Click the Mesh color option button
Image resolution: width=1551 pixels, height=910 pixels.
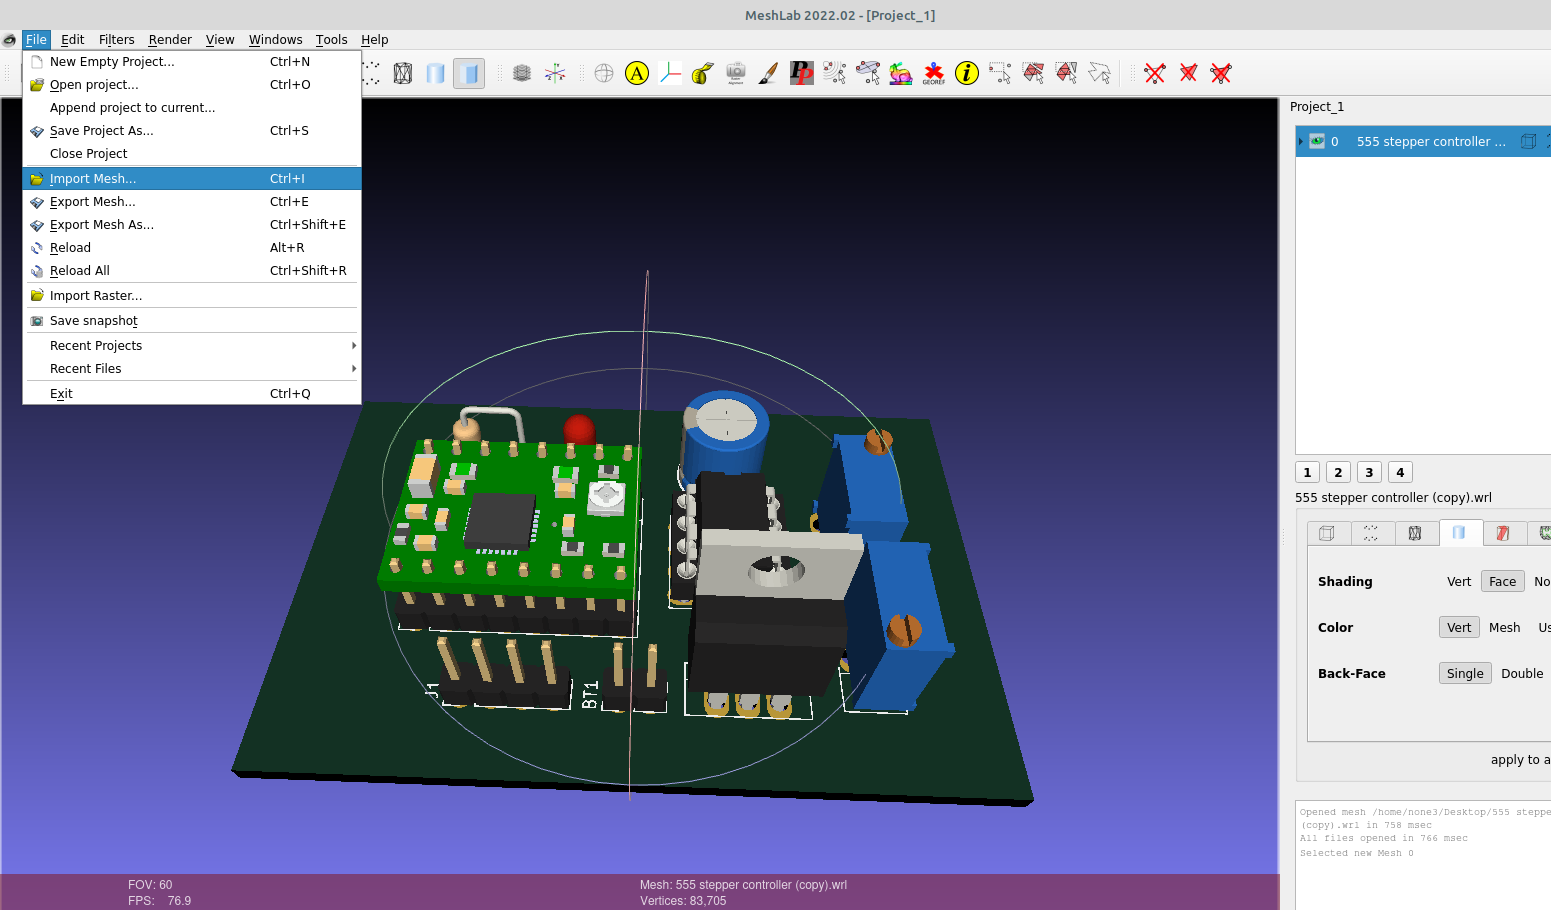pos(1504,627)
